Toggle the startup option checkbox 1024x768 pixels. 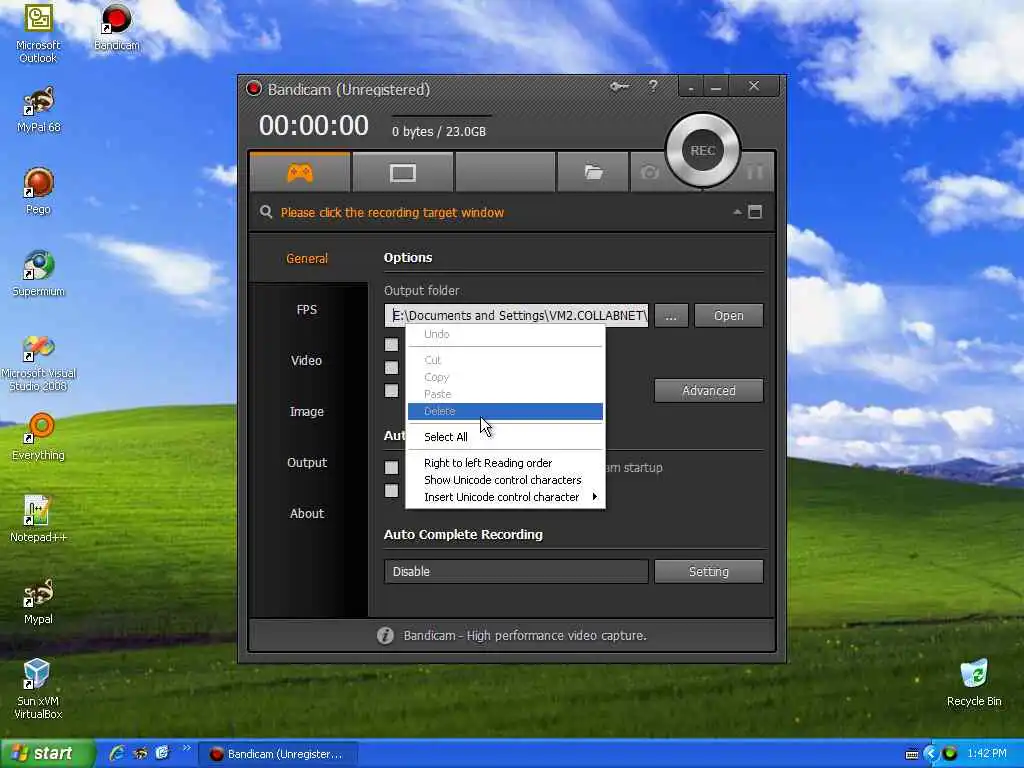pos(391,468)
